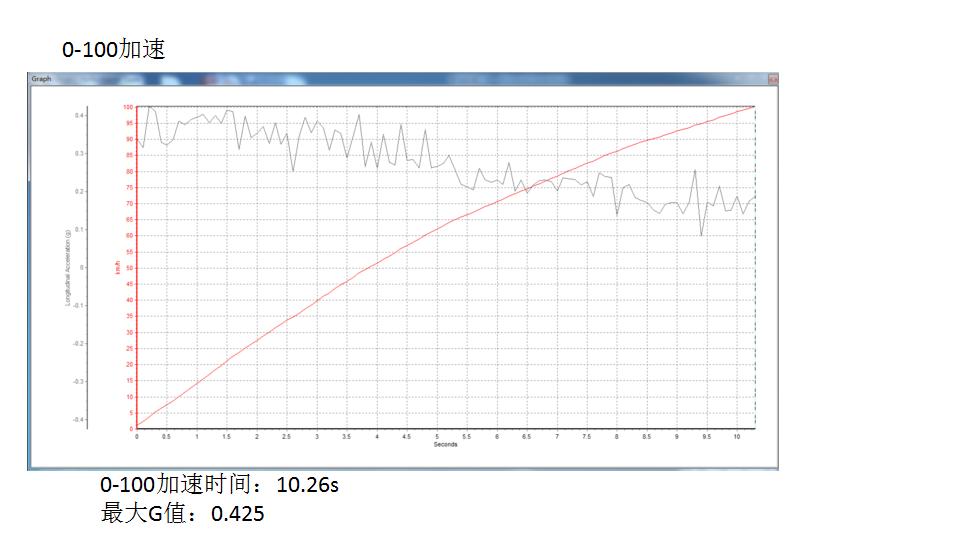Close the Graph window

click(773, 79)
